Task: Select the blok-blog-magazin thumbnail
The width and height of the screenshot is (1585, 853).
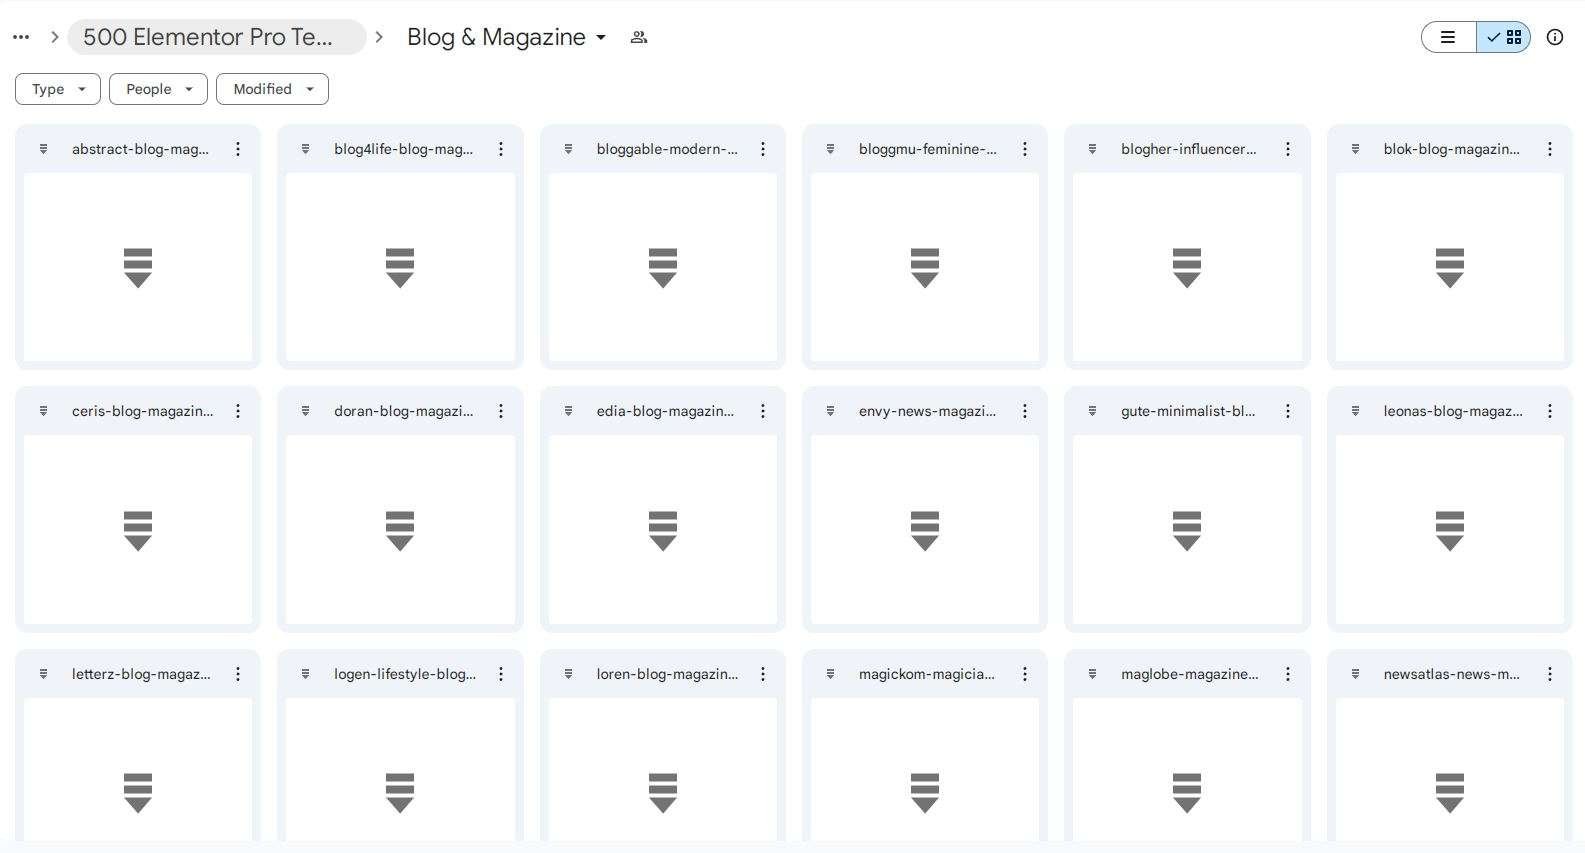Action: (1450, 267)
